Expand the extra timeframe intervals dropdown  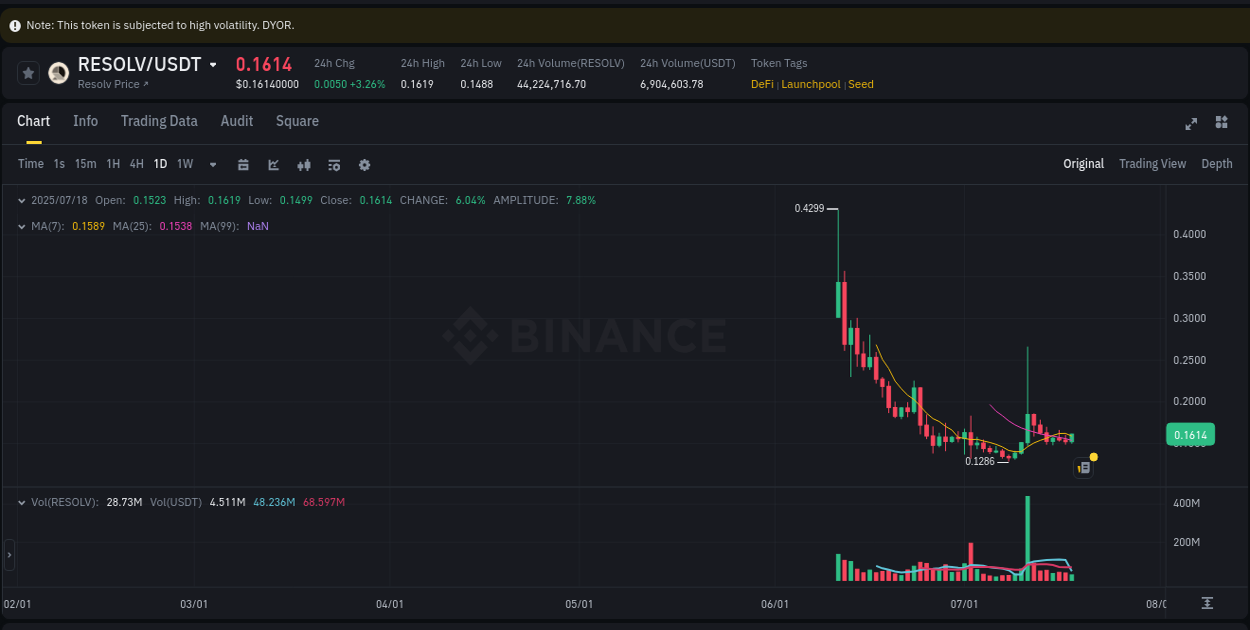click(212, 164)
